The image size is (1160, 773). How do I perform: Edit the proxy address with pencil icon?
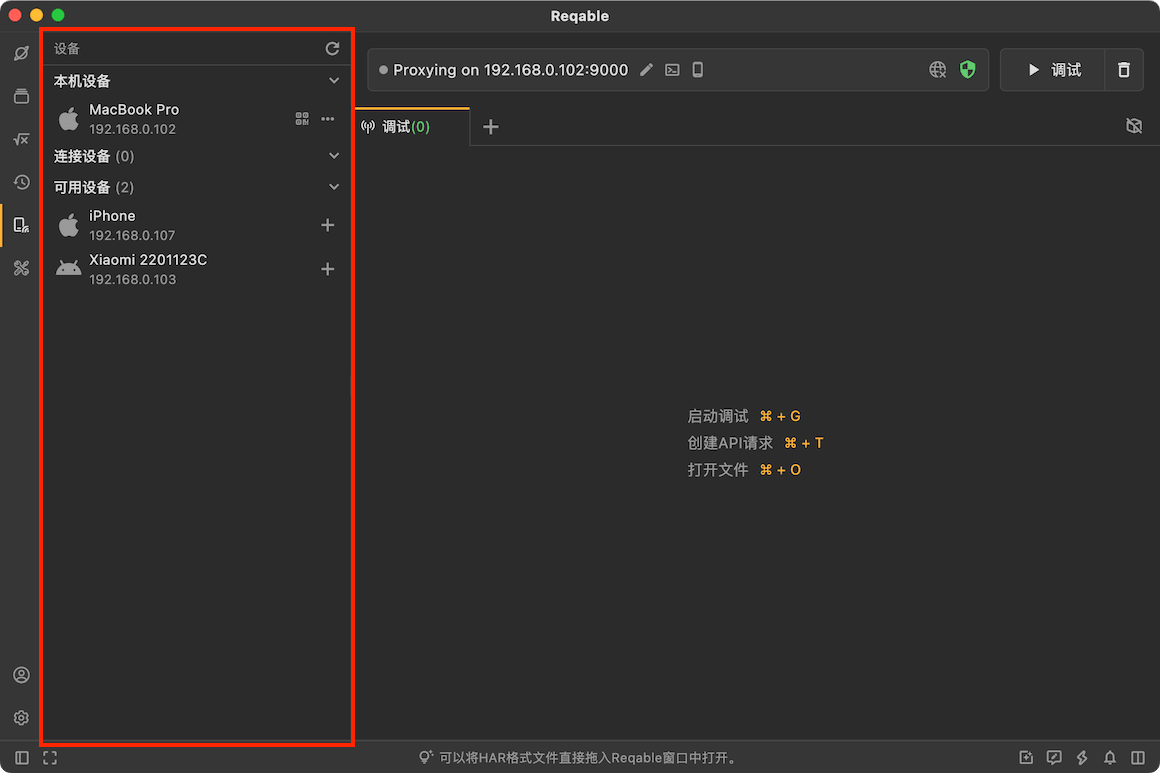(647, 70)
